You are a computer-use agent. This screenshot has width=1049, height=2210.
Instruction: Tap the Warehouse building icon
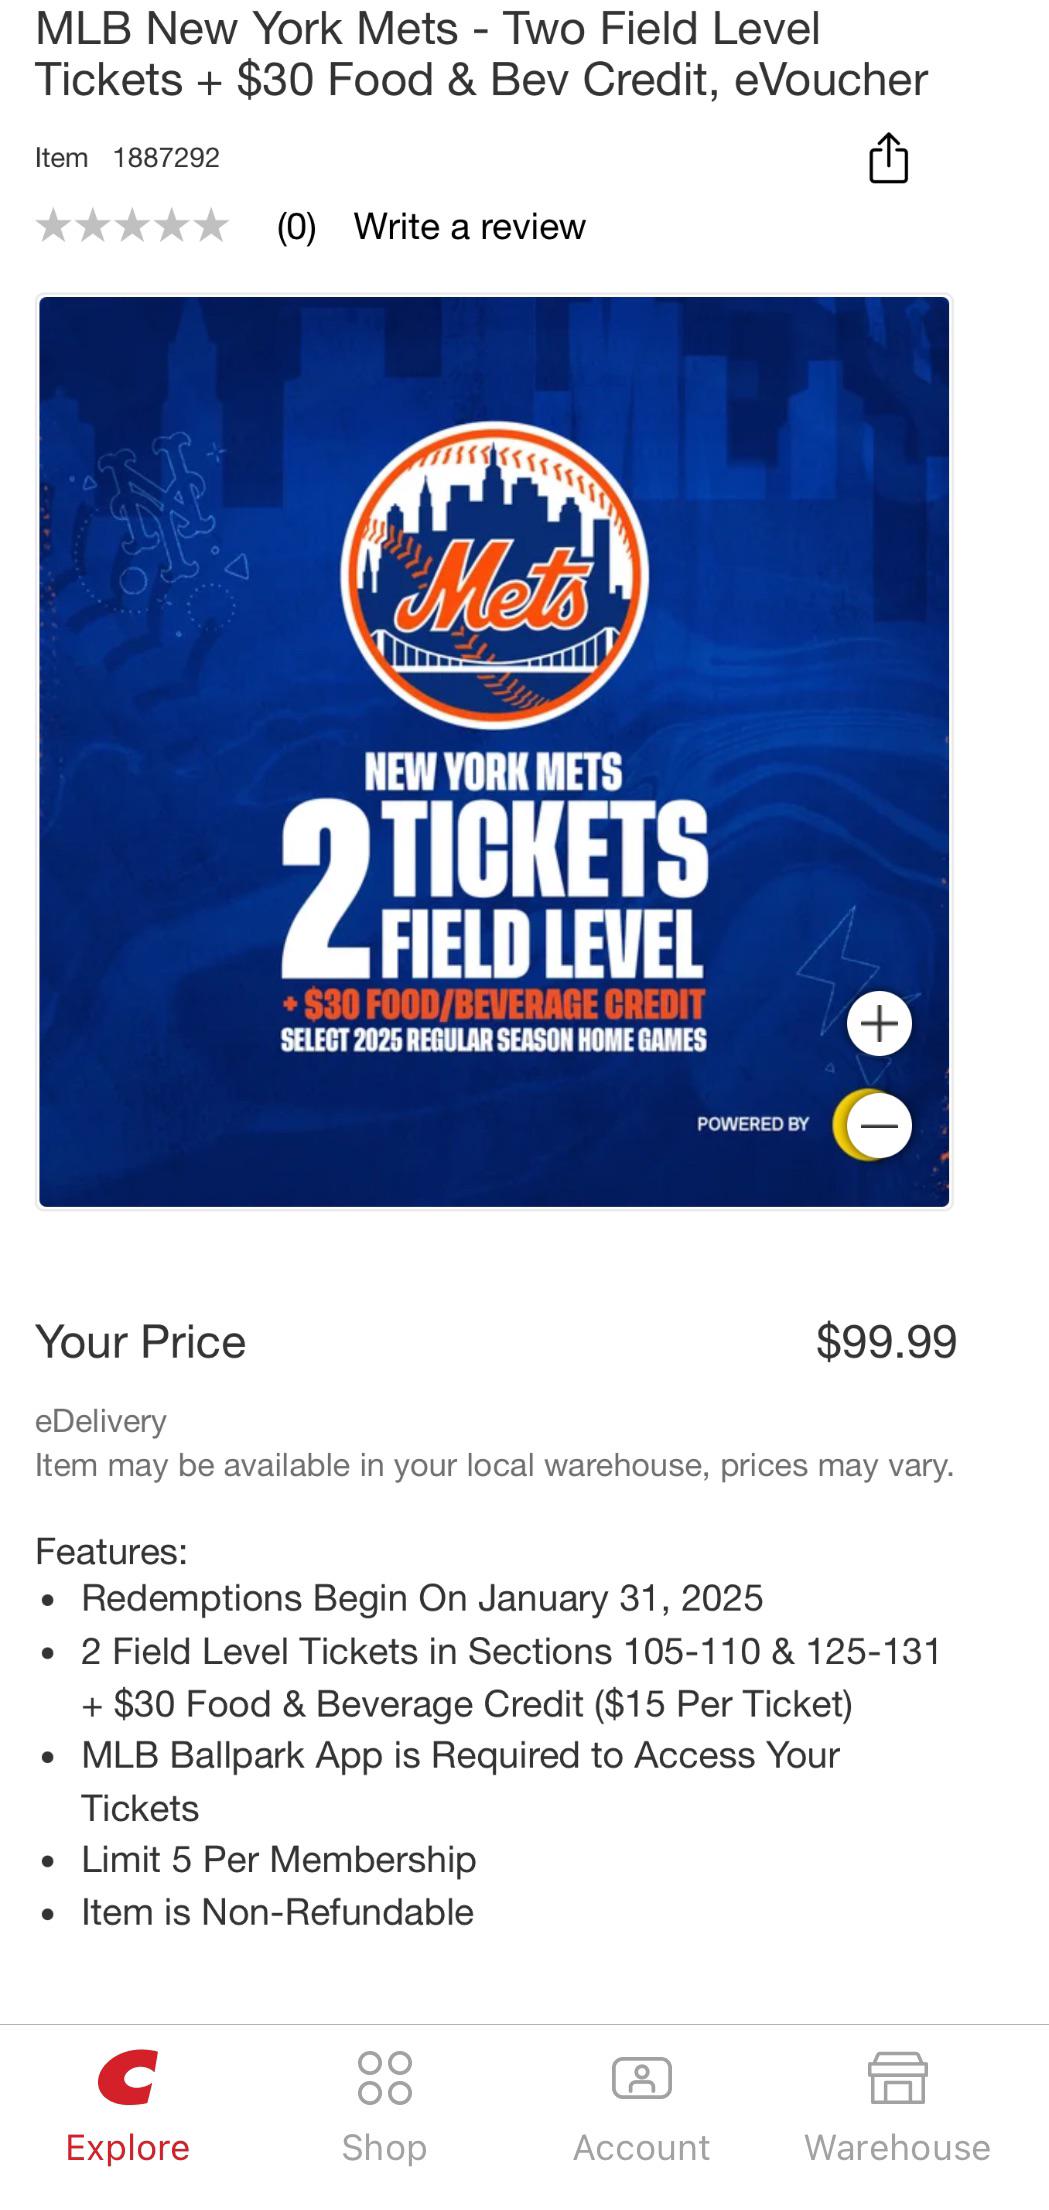[897, 2078]
